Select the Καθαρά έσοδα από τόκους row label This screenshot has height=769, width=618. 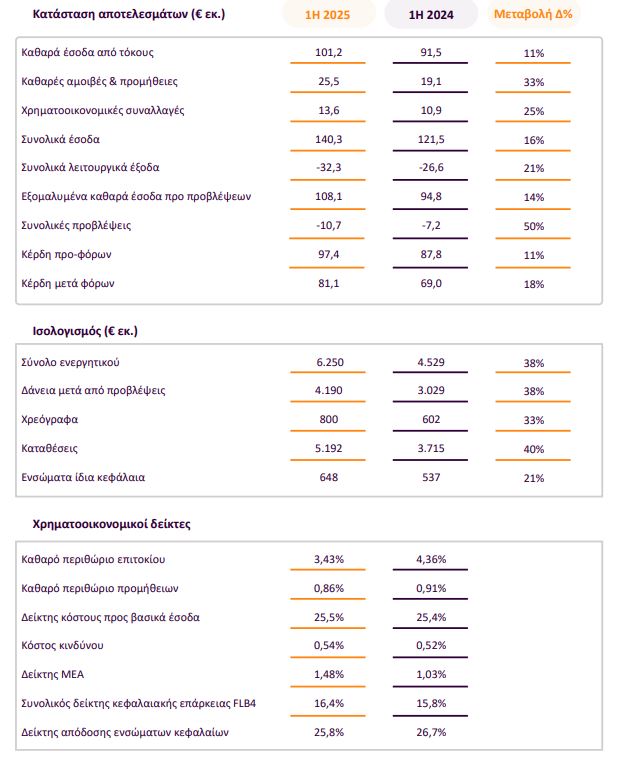coord(88,51)
